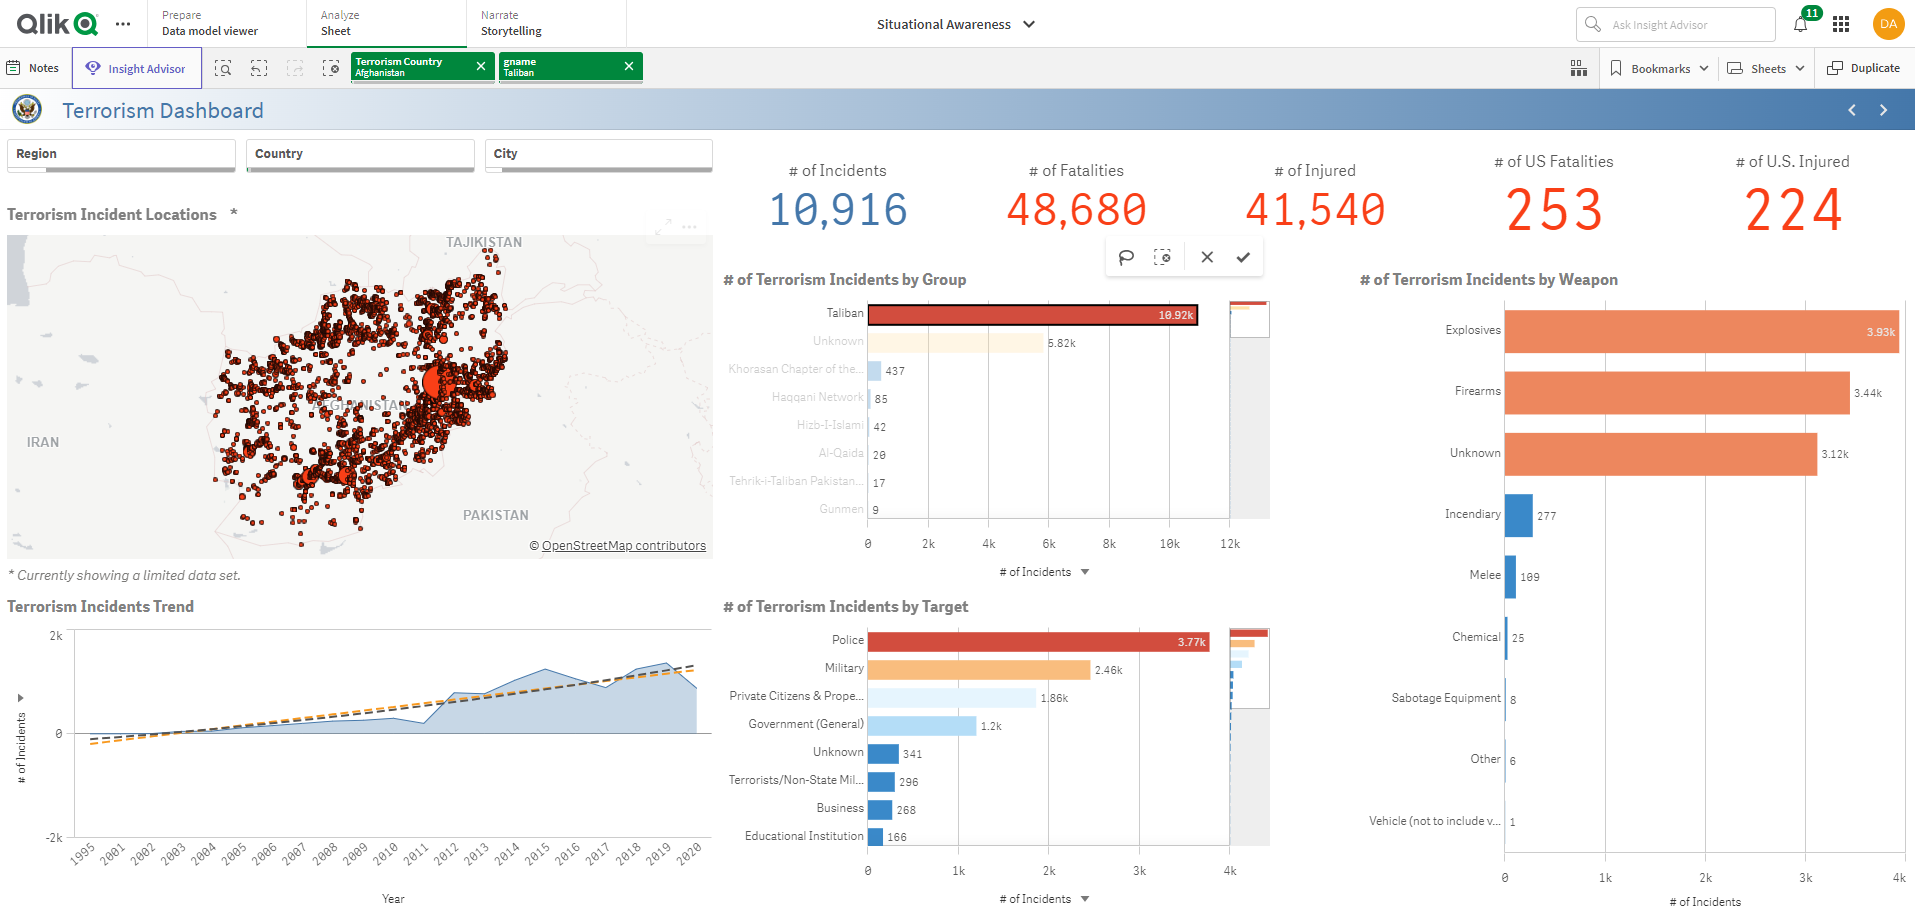Remove the gname Taliban filter

click(629, 66)
